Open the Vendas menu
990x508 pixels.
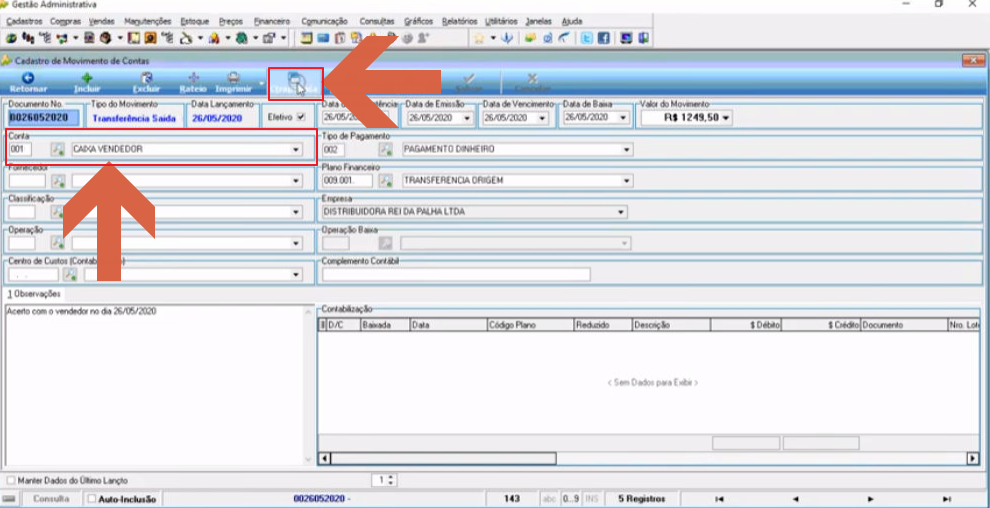[102, 21]
